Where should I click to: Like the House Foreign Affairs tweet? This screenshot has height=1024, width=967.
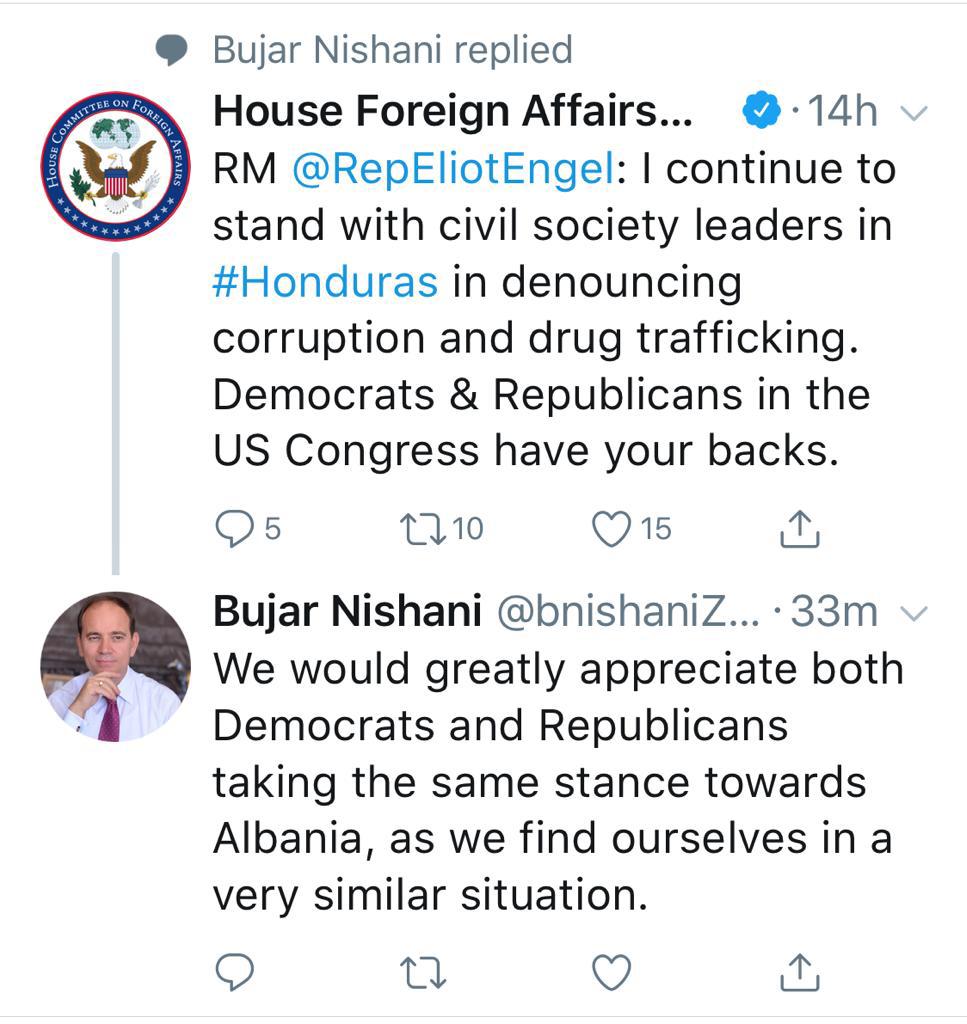(611, 529)
